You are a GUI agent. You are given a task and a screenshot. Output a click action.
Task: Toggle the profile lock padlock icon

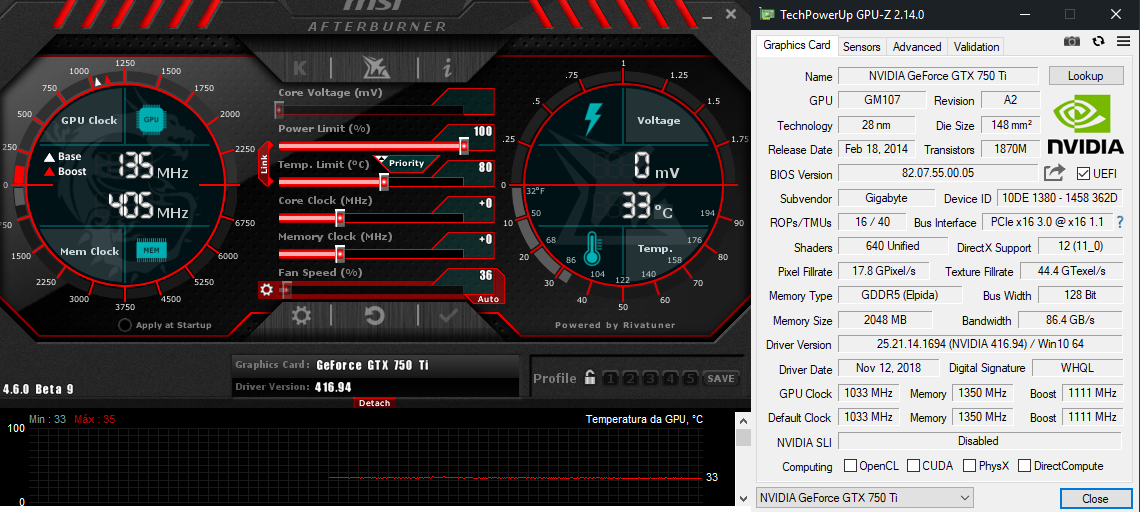point(590,377)
